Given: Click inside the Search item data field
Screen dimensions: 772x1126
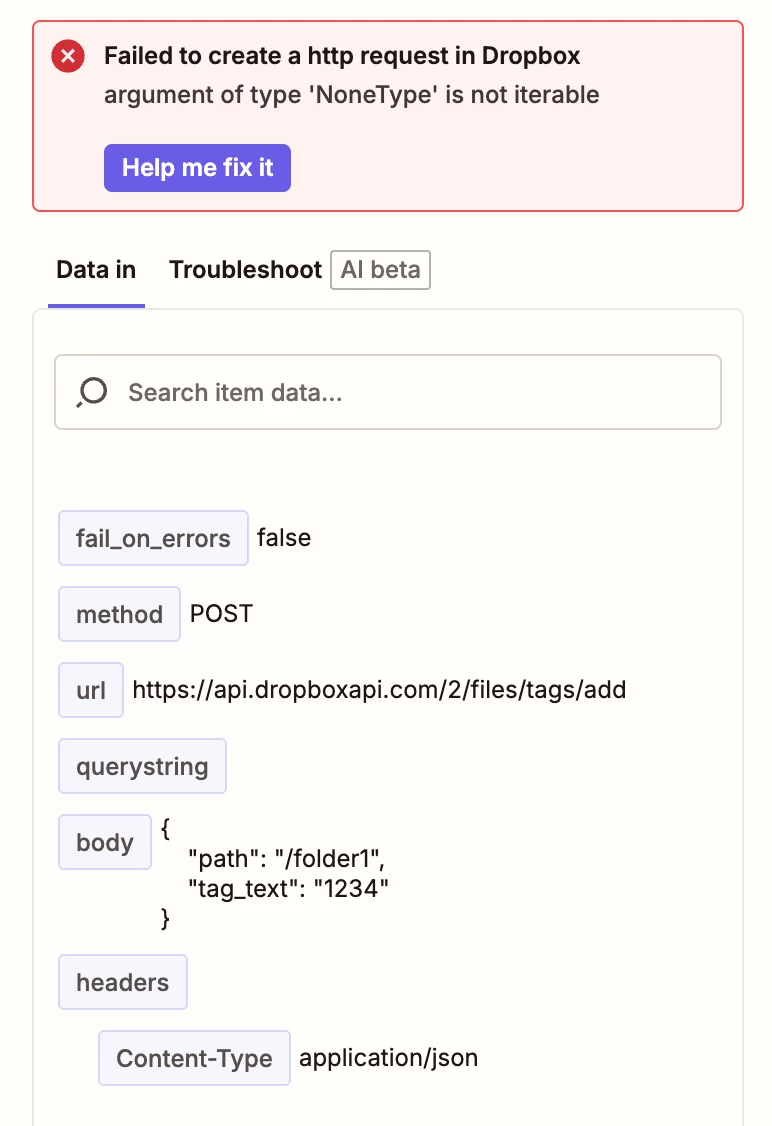Looking at the screenshot, I should (300, 392).
